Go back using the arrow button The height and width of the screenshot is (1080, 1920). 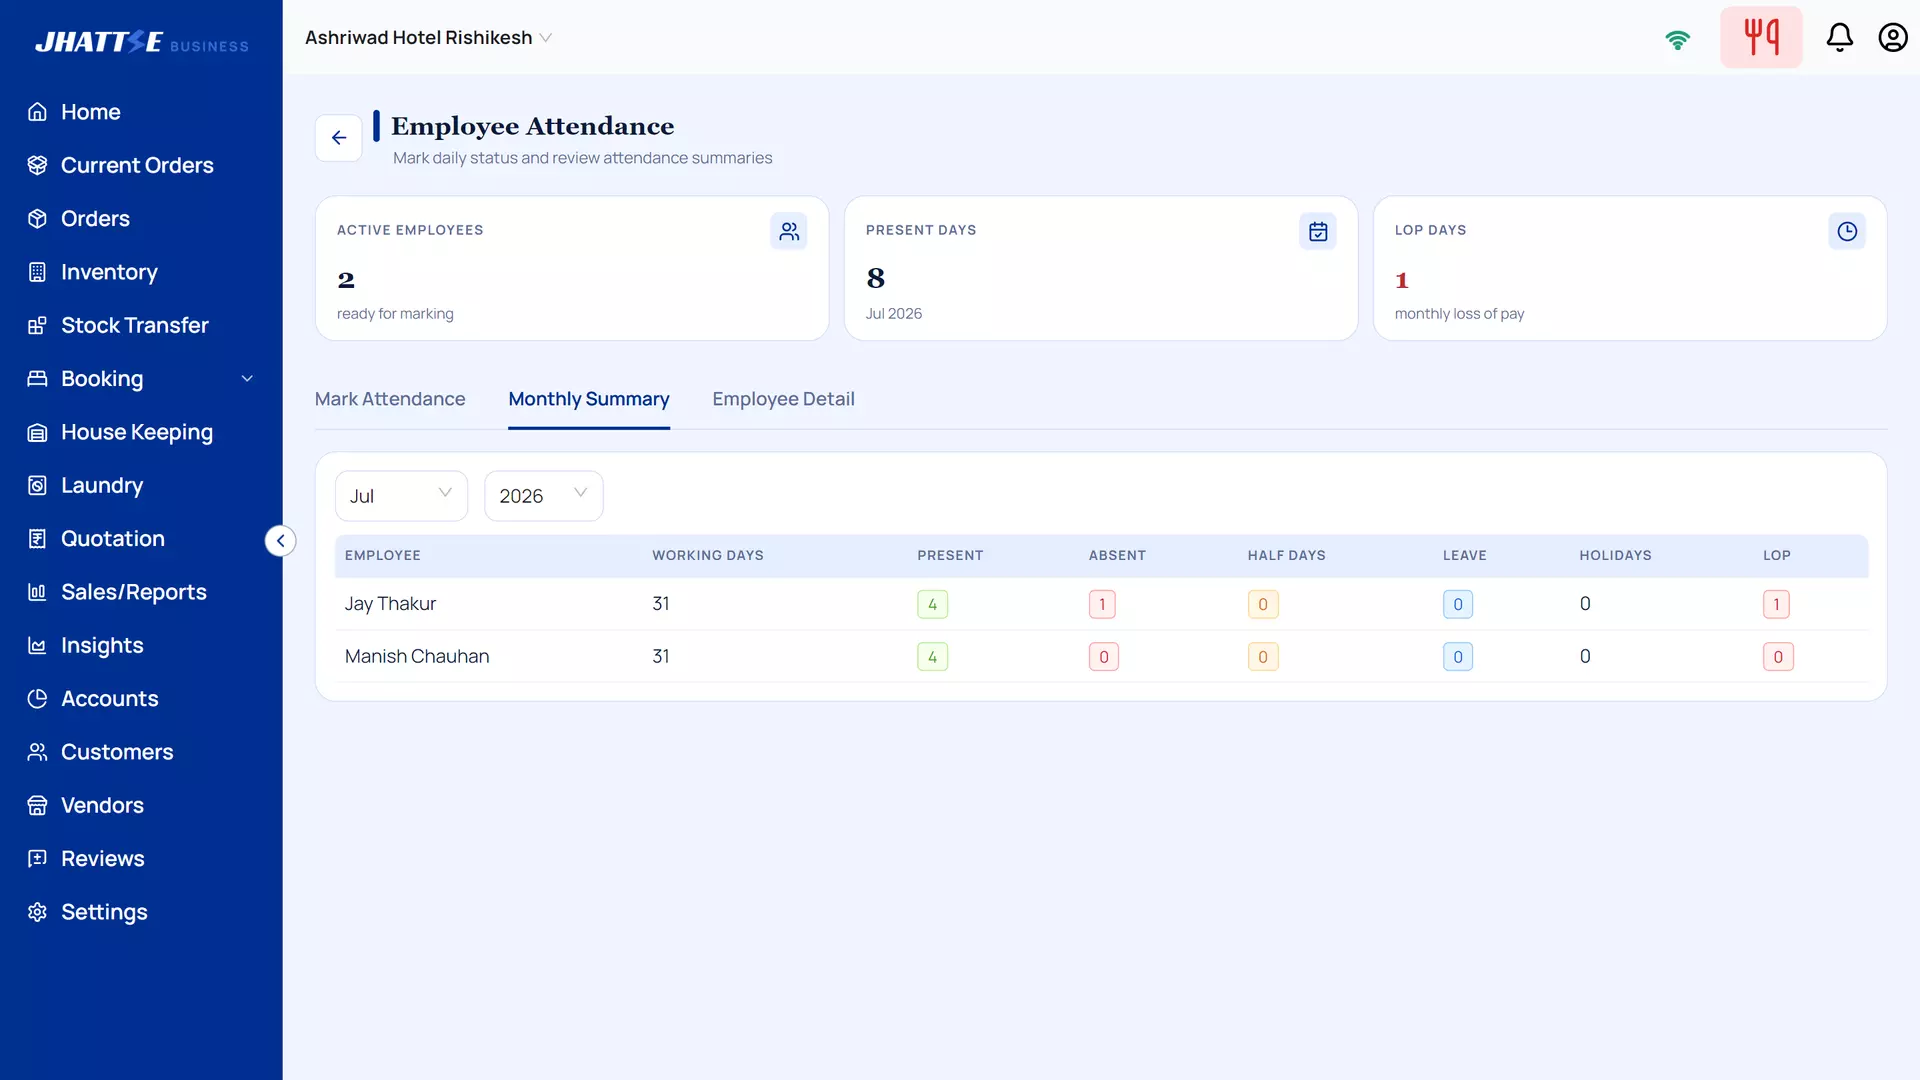(x=339, y=138)
